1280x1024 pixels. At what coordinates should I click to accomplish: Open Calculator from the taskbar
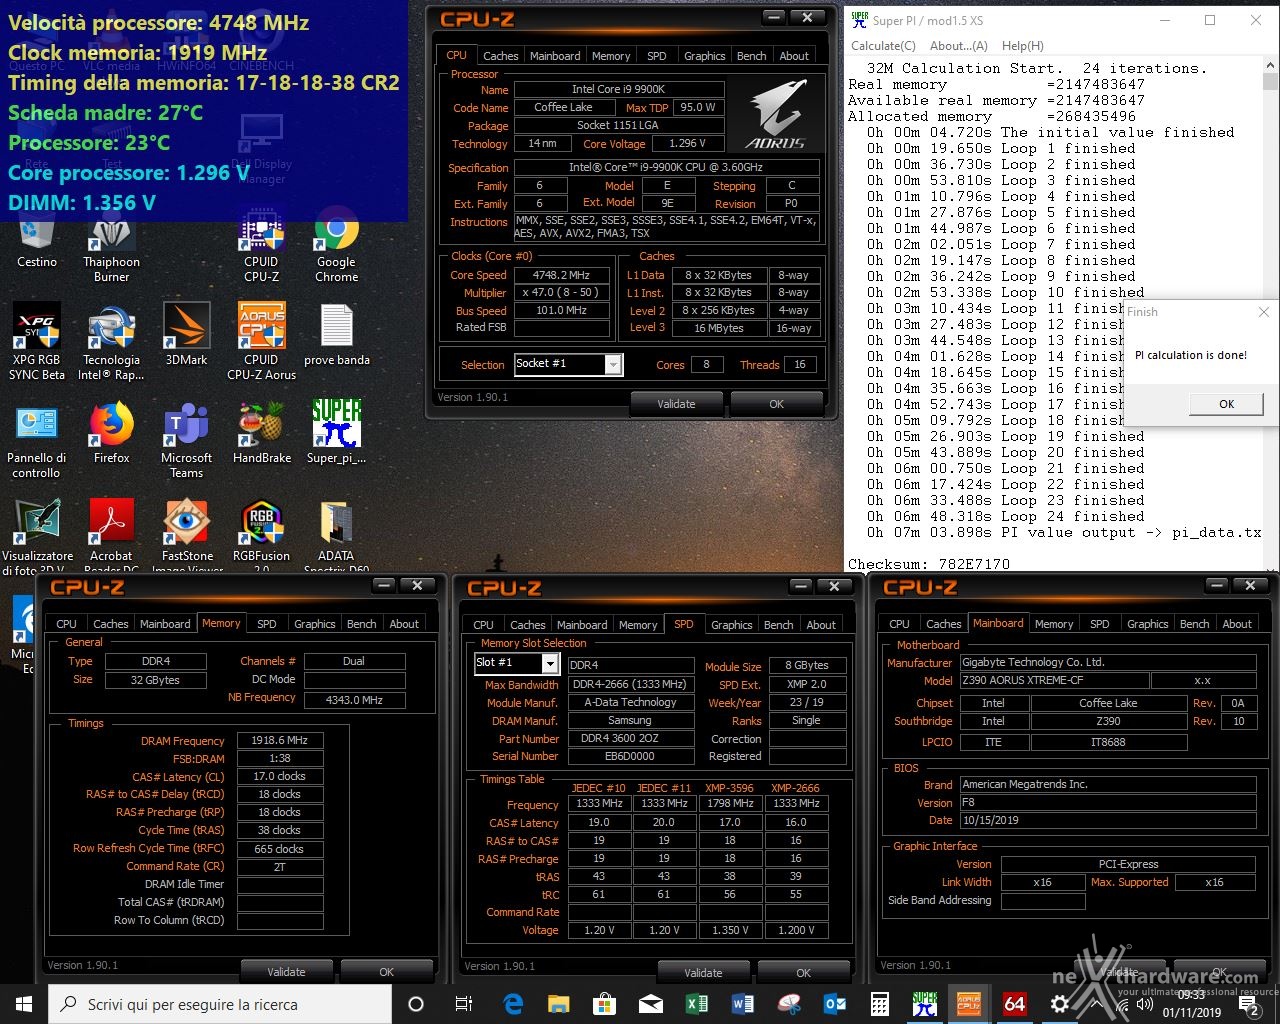click(x=881, y=1004)
